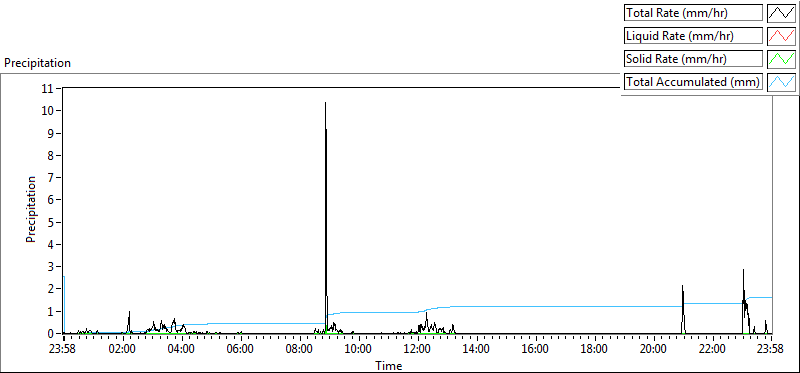Click the Precipitation chart title above the graph
Screen dimensions: 800x373
tap(37, 63)
